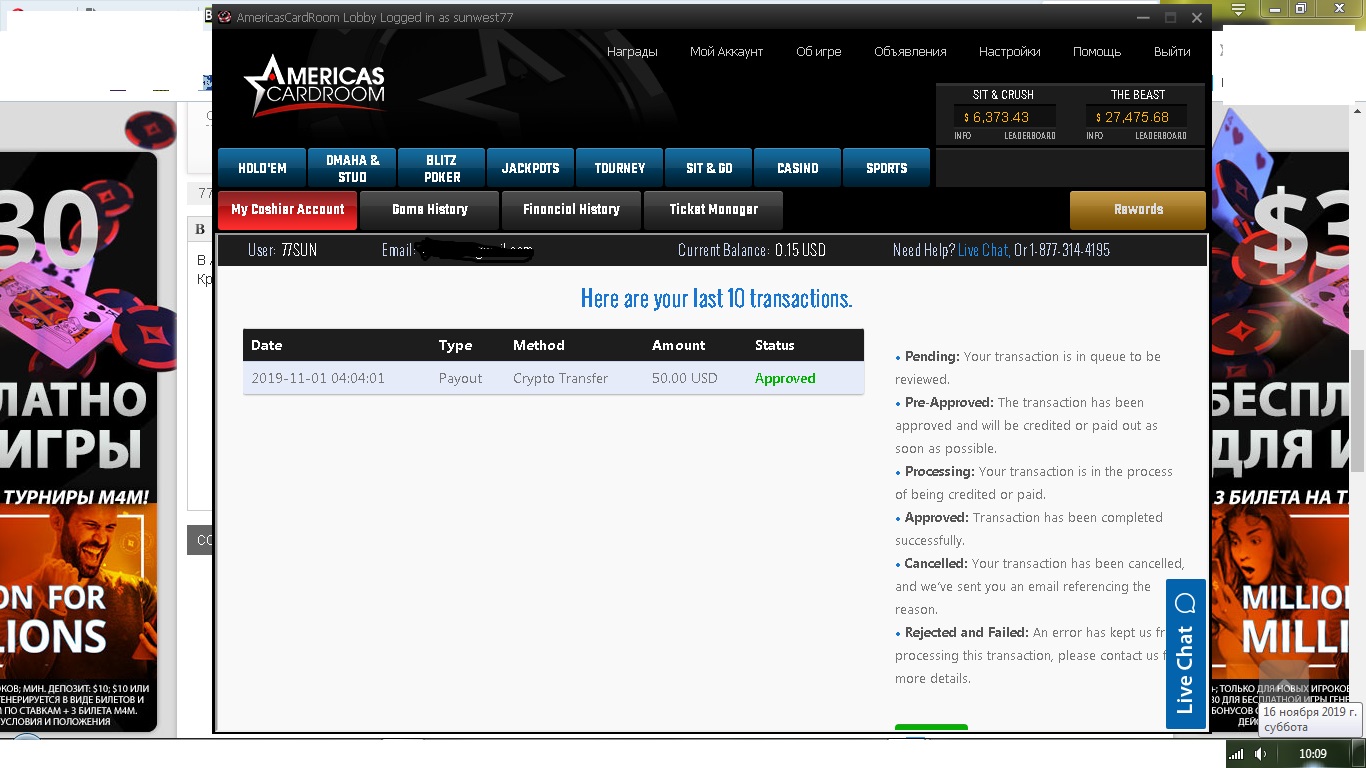This screenshot has width=1366, height=768.
Task: Click the Americas Cardroom logo
Action: tap(315, 86)
